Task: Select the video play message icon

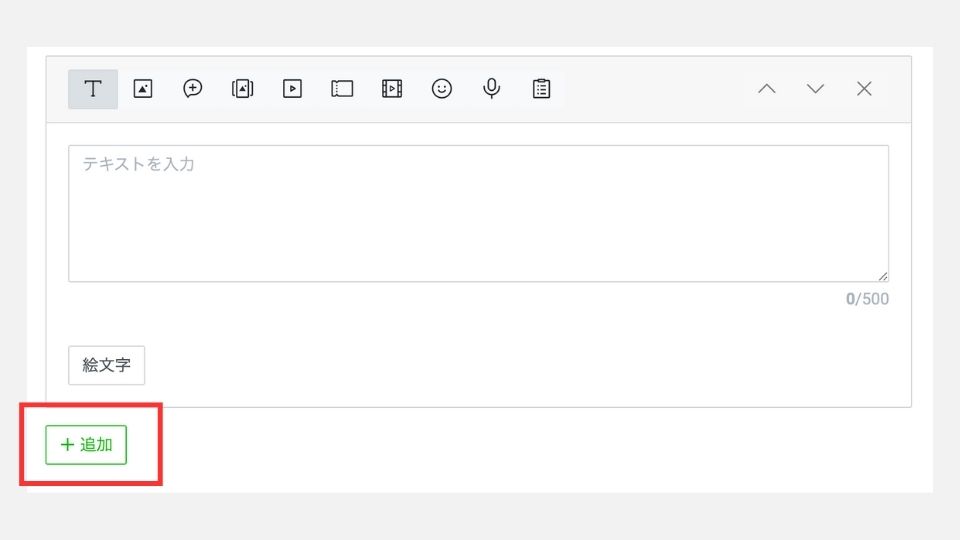Action: click(293, 89)
